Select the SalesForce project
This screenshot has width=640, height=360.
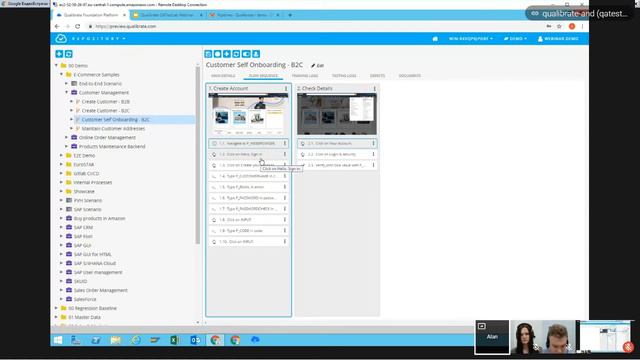(x=85, y=299)
